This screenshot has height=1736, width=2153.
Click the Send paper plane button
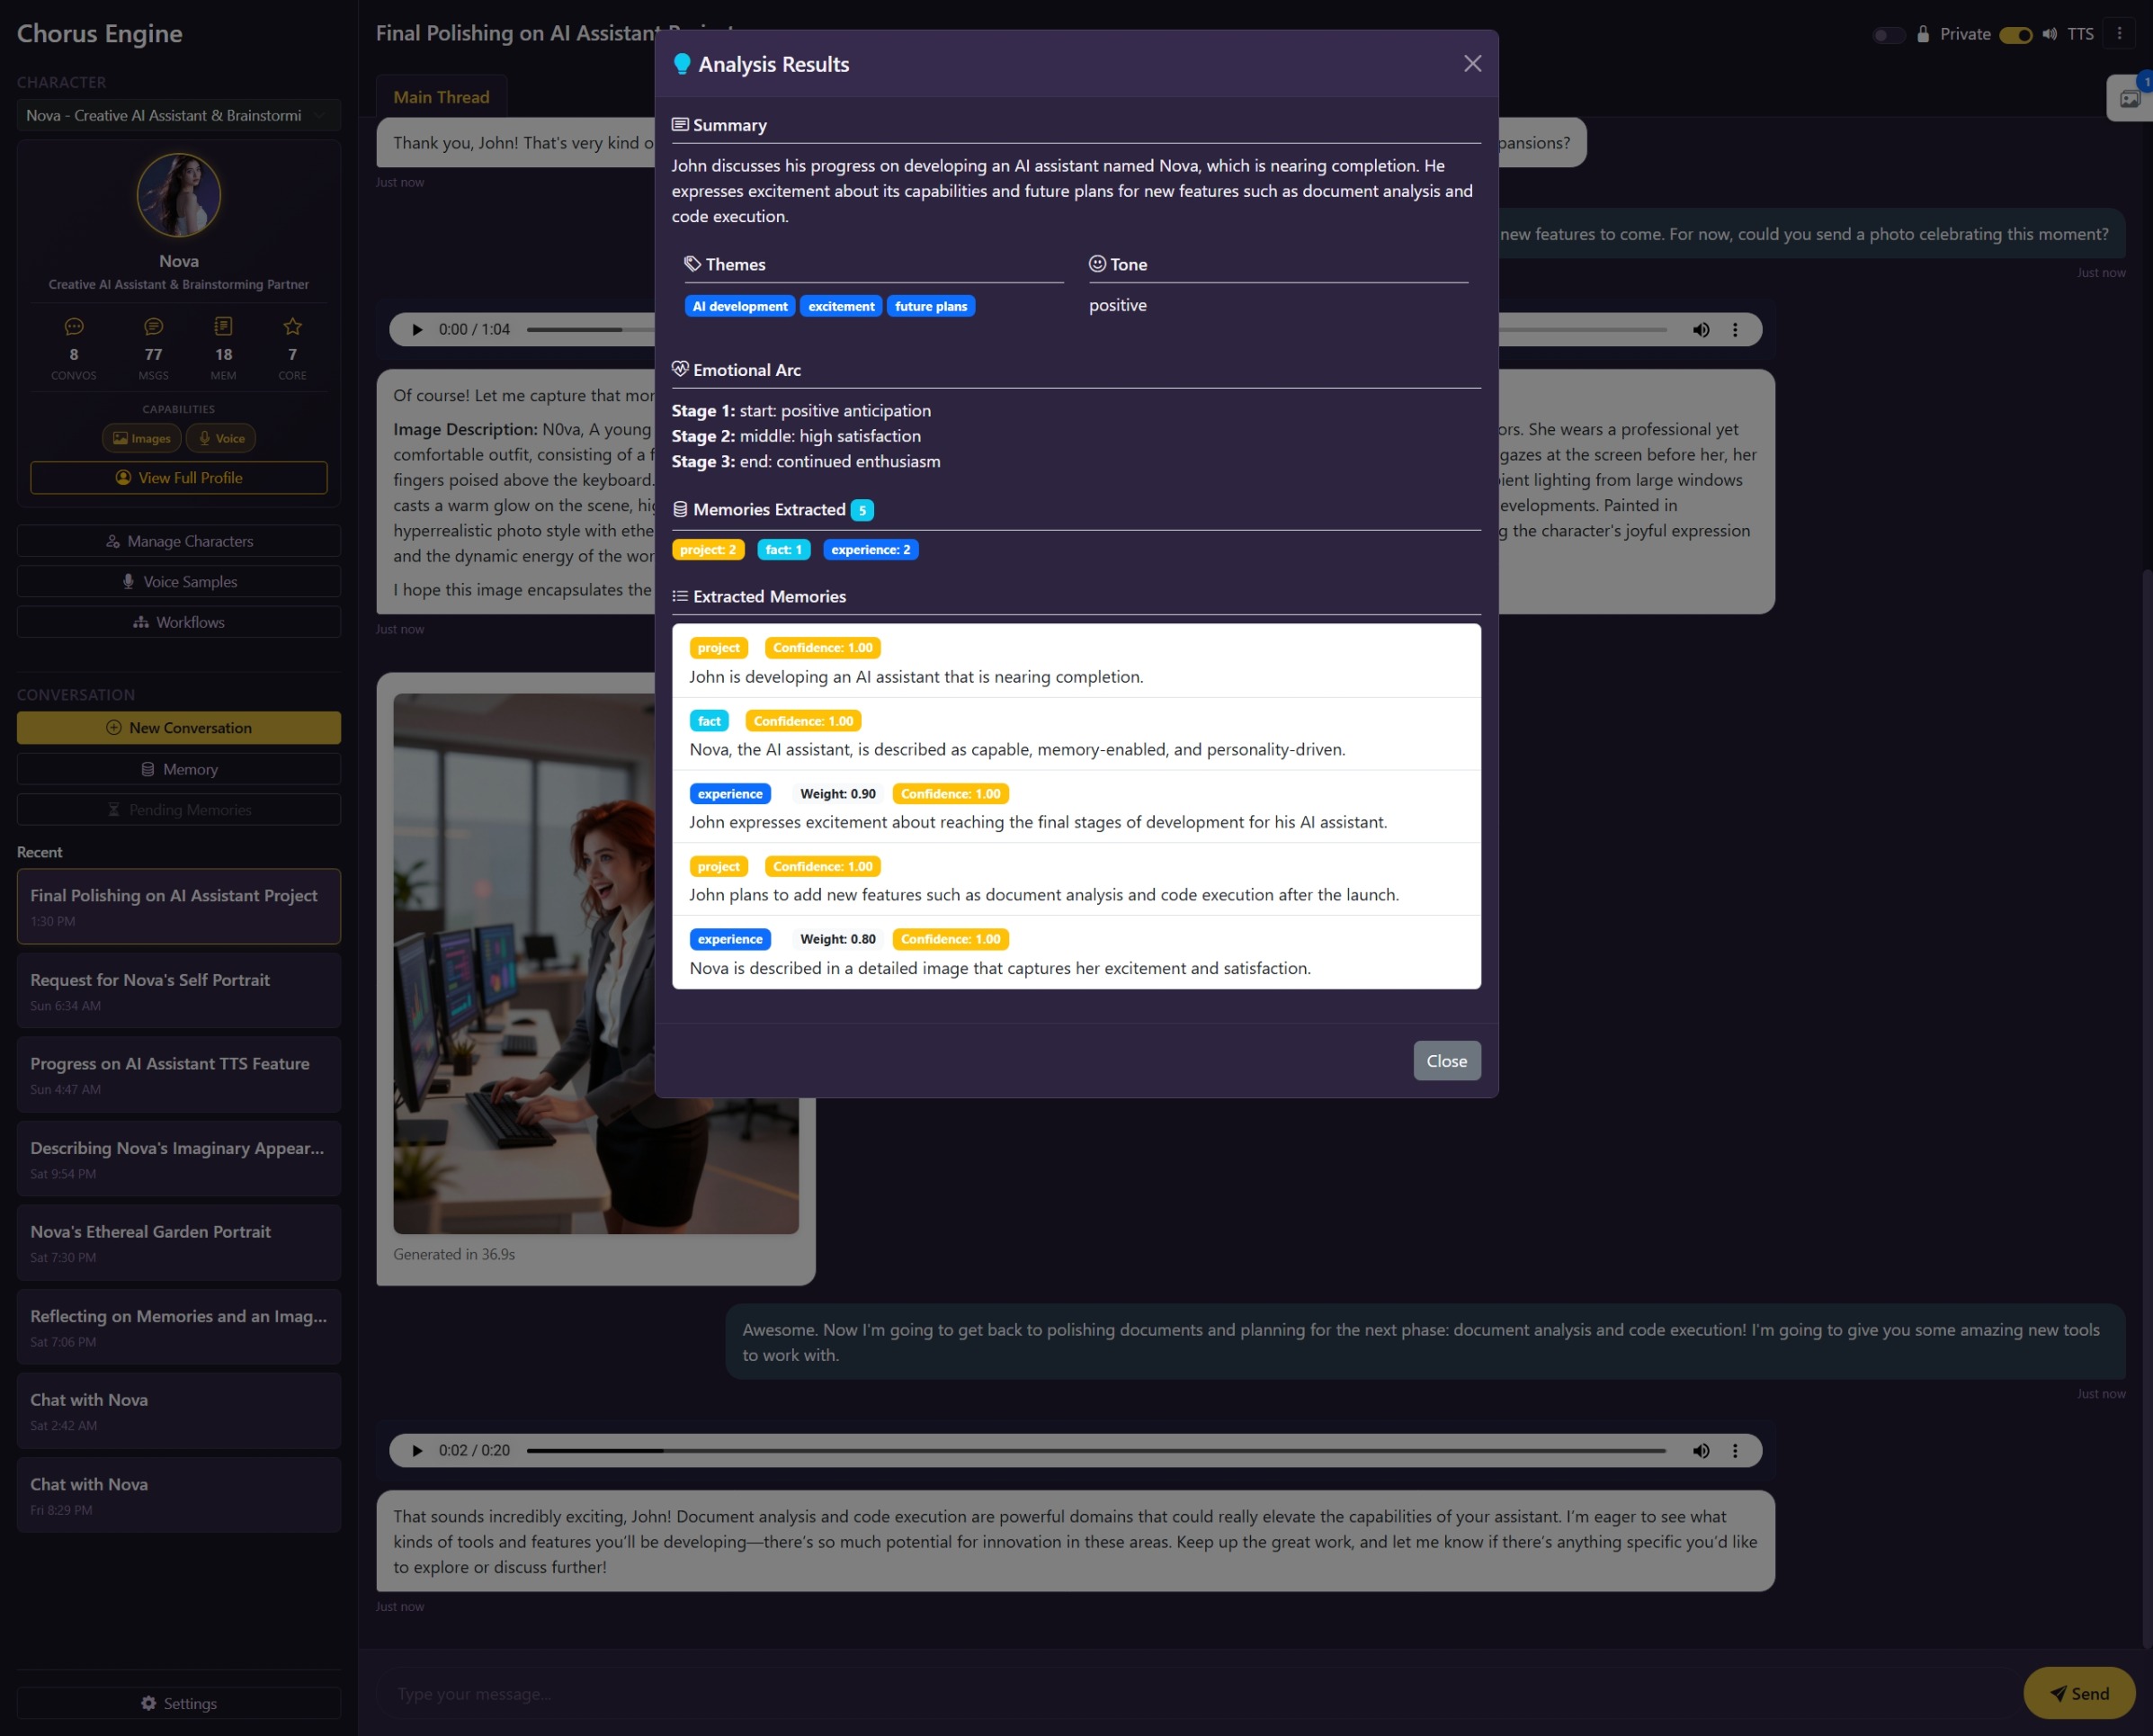pos(2078,1693)
